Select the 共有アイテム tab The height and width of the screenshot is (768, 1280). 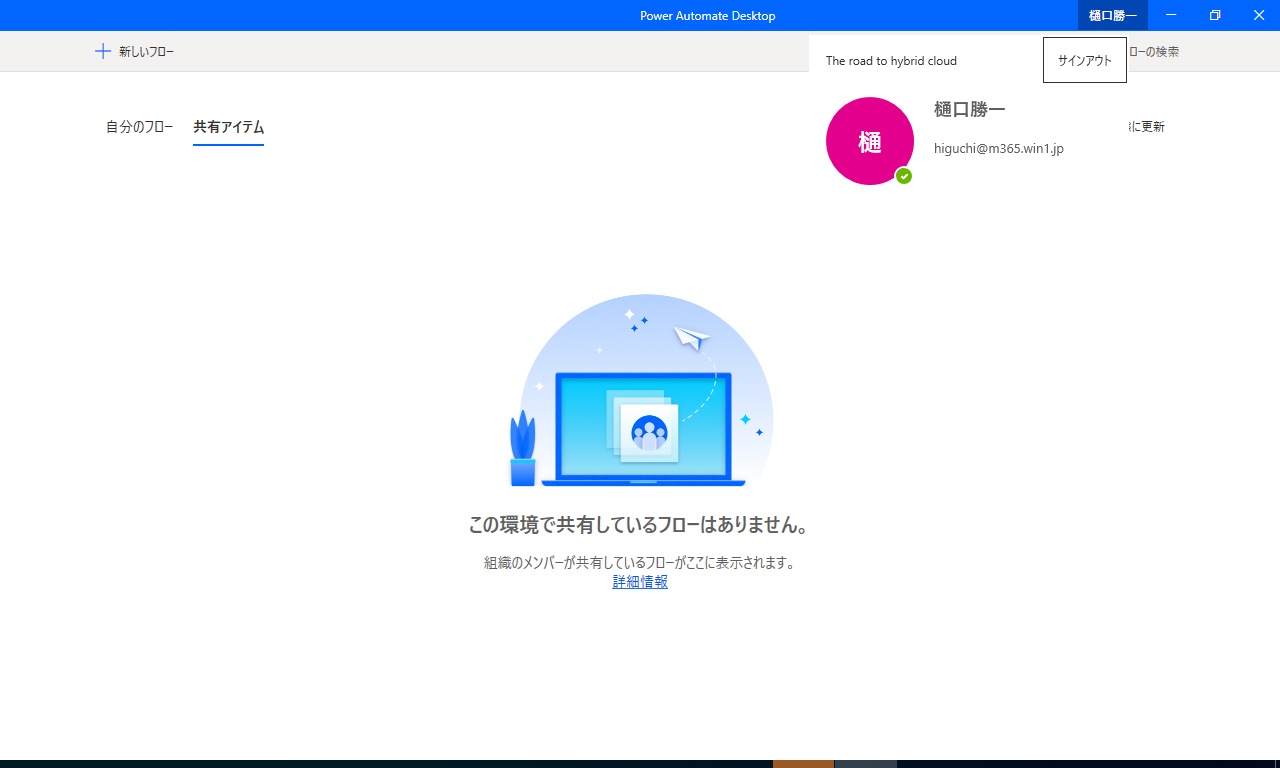pos(229,127)
